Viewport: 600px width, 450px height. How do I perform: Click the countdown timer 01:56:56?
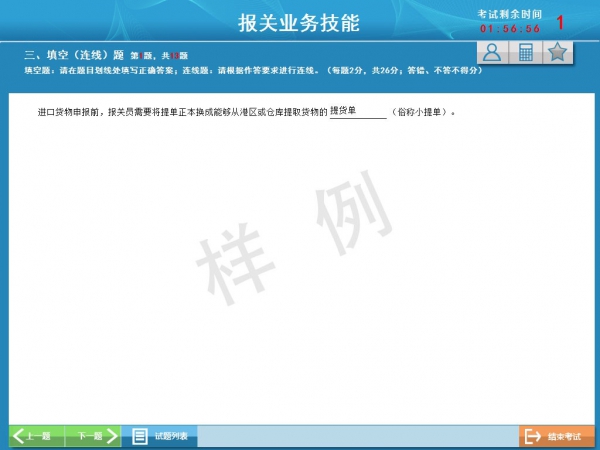510,29
